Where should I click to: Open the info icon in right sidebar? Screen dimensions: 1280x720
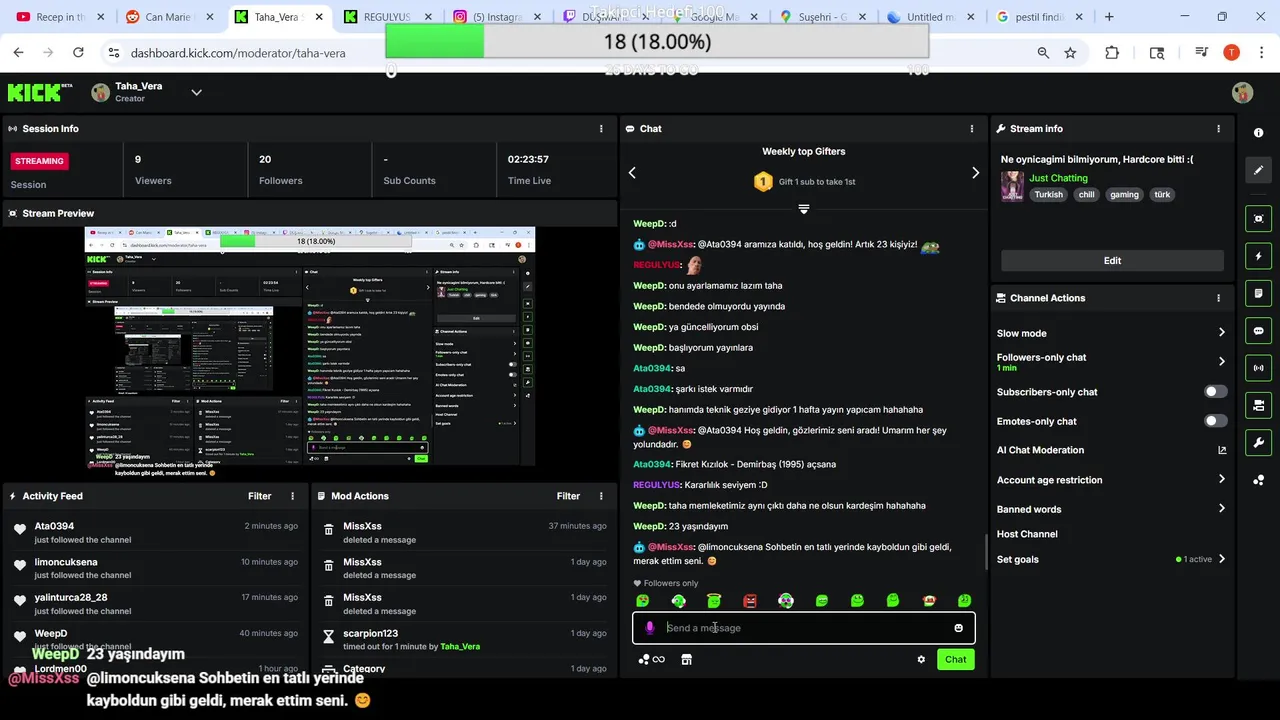point(1258,133)
